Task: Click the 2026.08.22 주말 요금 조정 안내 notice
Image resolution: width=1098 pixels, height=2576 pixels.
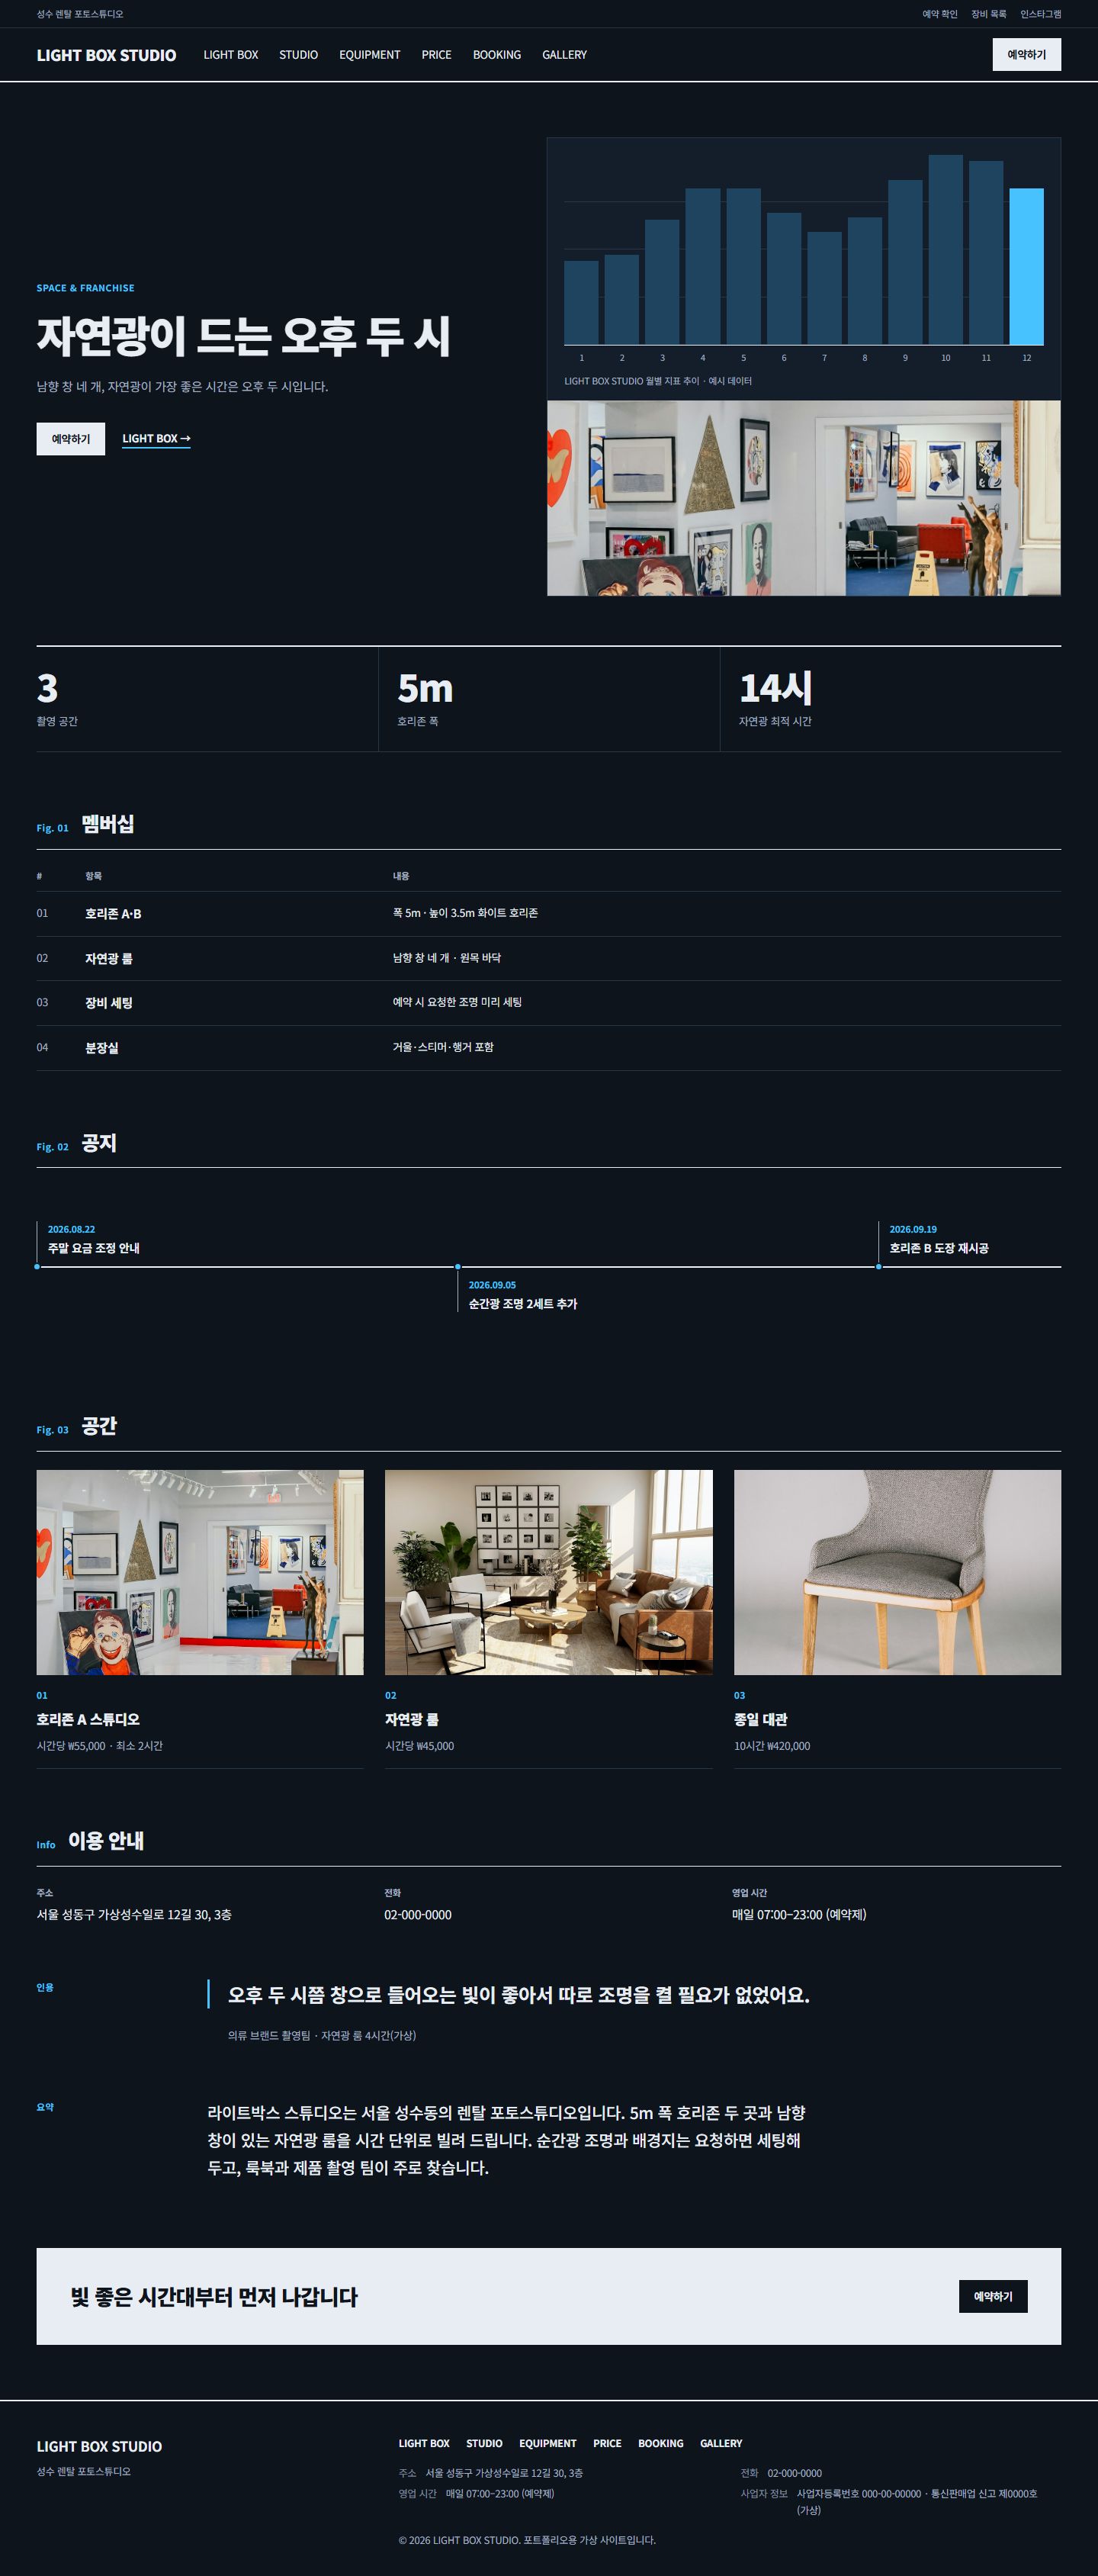Action: point(94,1240)
